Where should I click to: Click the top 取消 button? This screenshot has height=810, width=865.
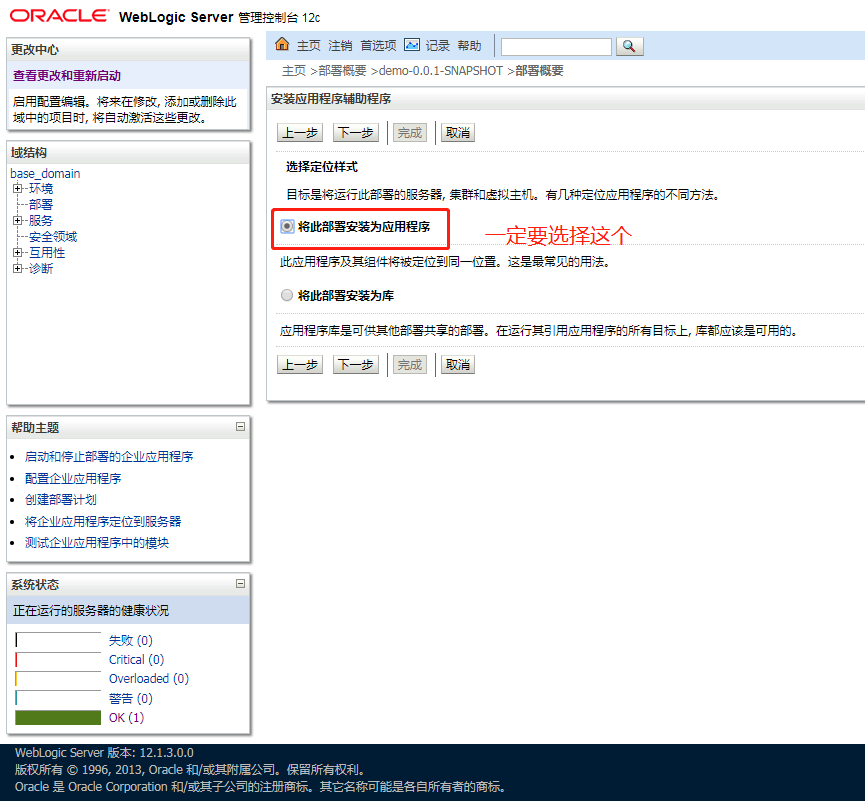click(458, 133)
